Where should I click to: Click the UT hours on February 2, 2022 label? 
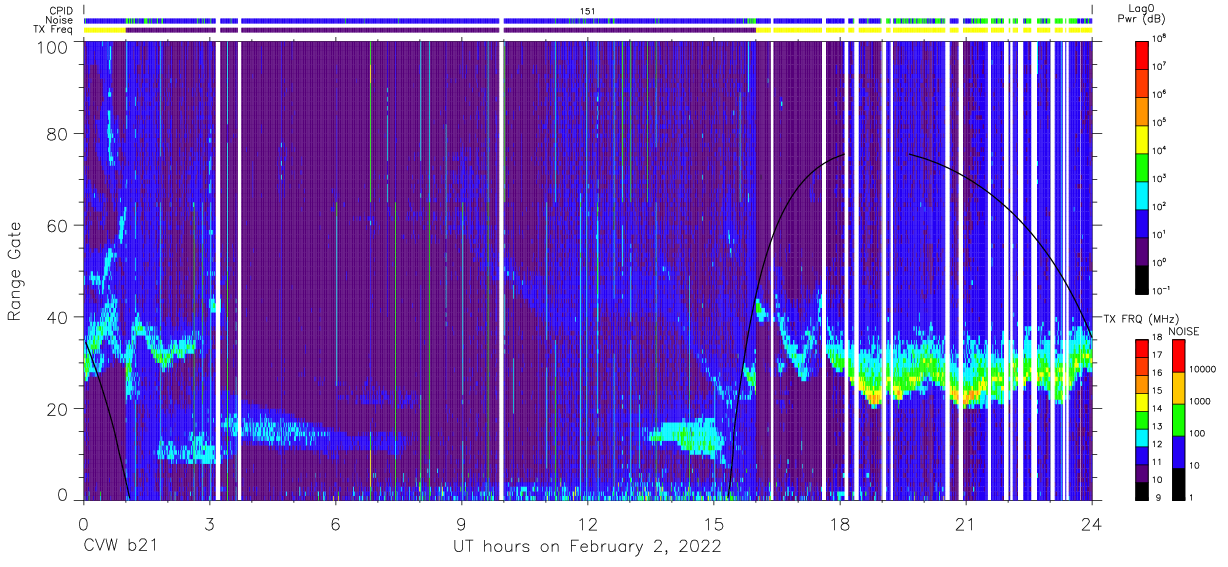pos(587,546)
